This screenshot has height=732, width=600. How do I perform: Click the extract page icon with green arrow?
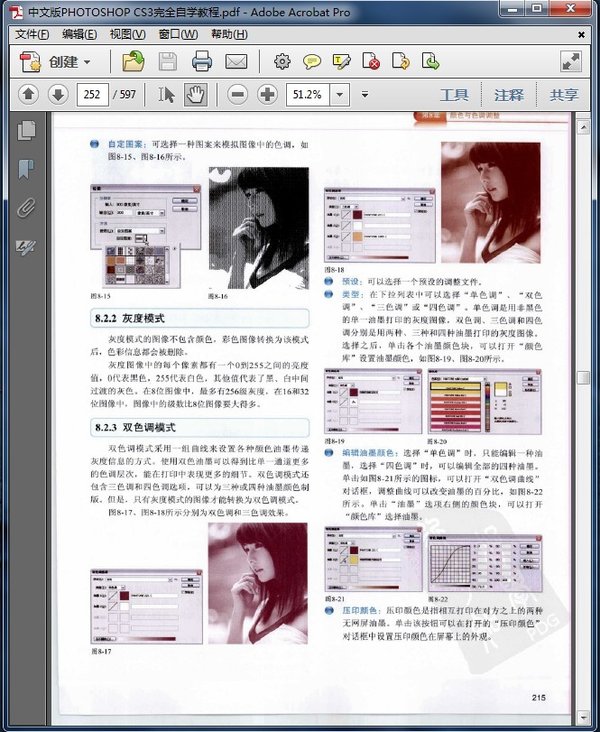click(x=430, y=61)
